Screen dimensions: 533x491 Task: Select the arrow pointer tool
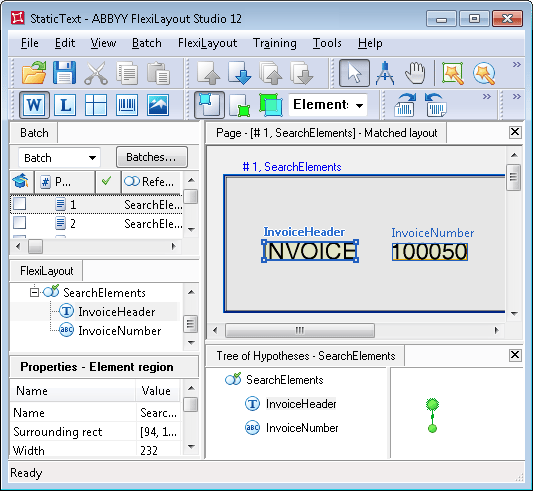pyautogui.click(x=355, y=73)
